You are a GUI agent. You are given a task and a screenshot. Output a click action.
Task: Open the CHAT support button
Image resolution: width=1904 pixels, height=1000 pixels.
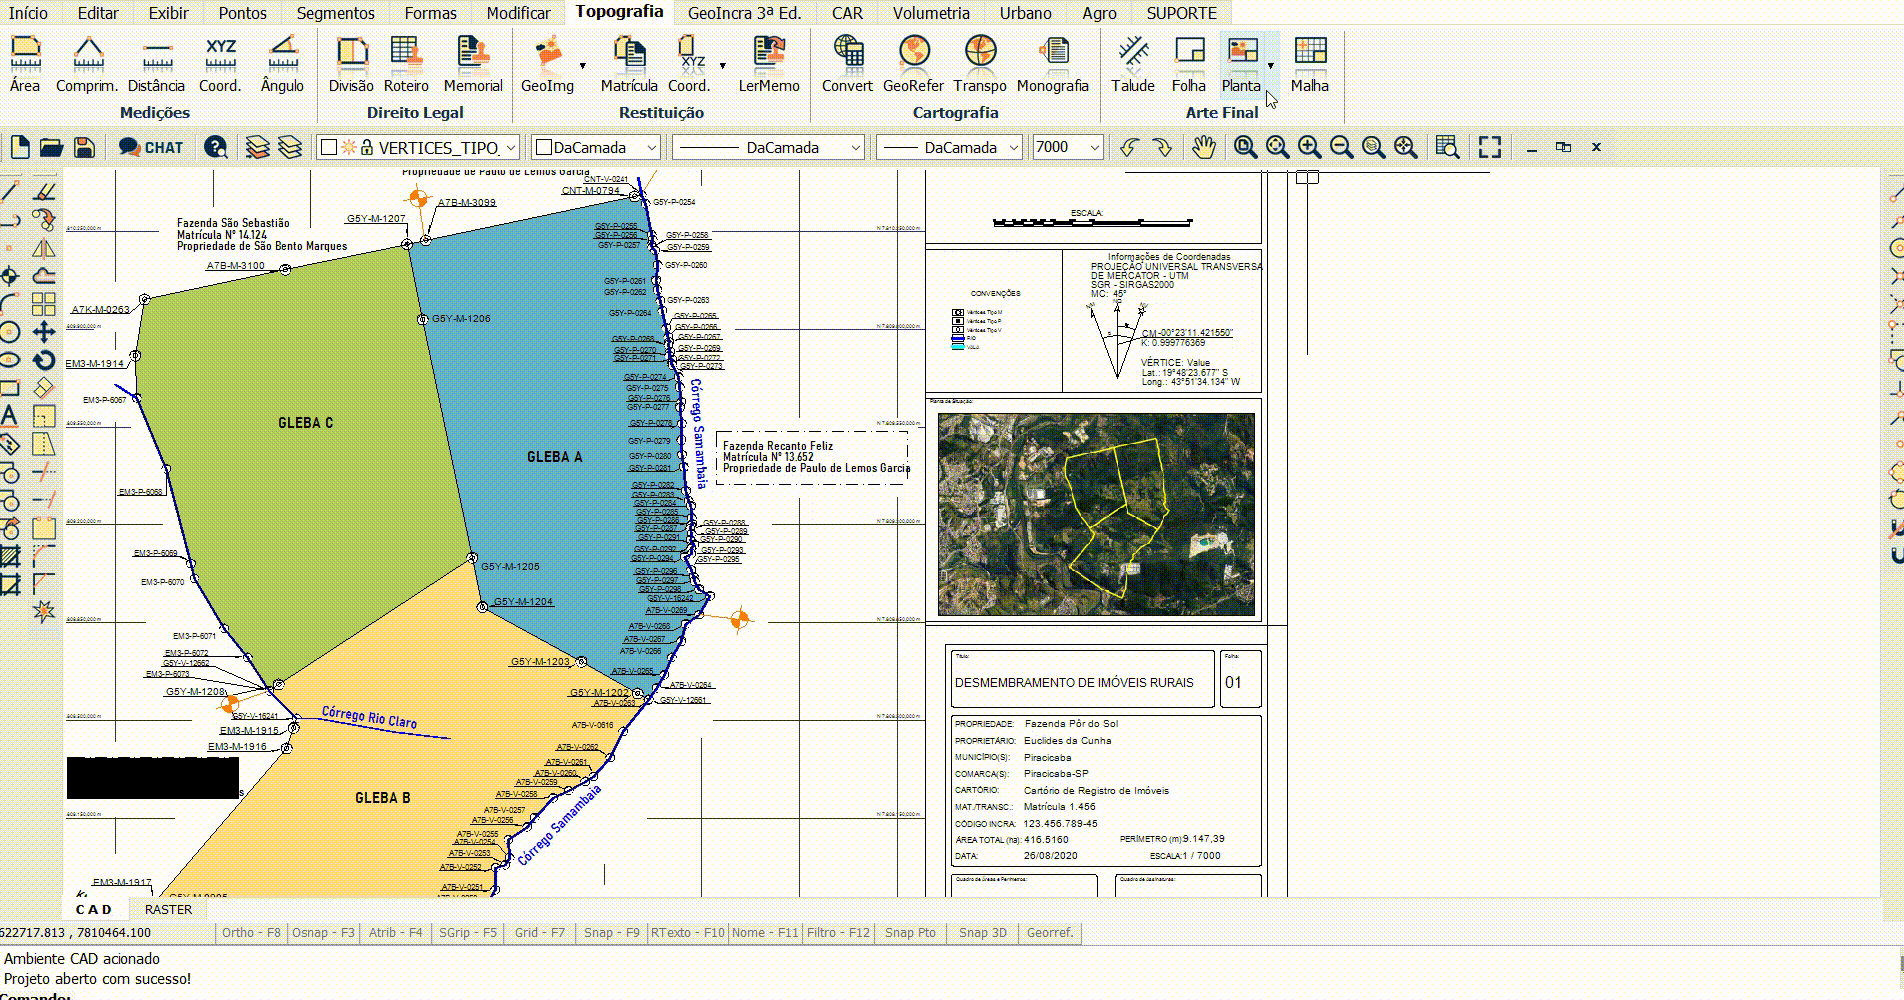[151, 148]
